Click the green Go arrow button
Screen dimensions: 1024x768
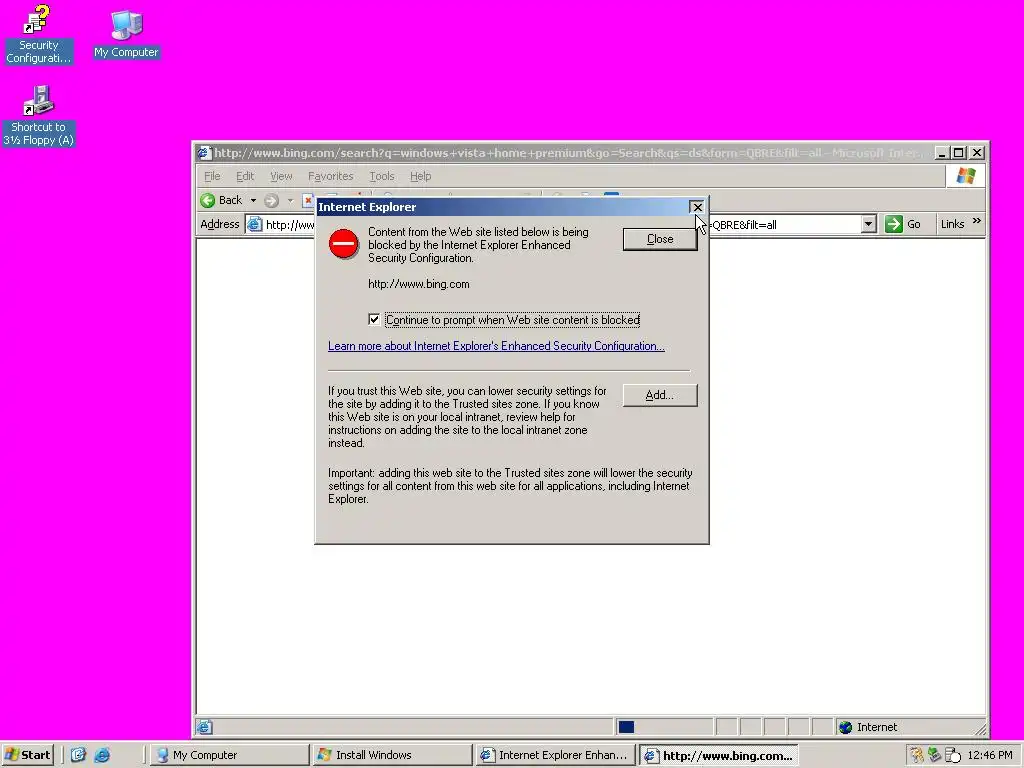point(893,224)
